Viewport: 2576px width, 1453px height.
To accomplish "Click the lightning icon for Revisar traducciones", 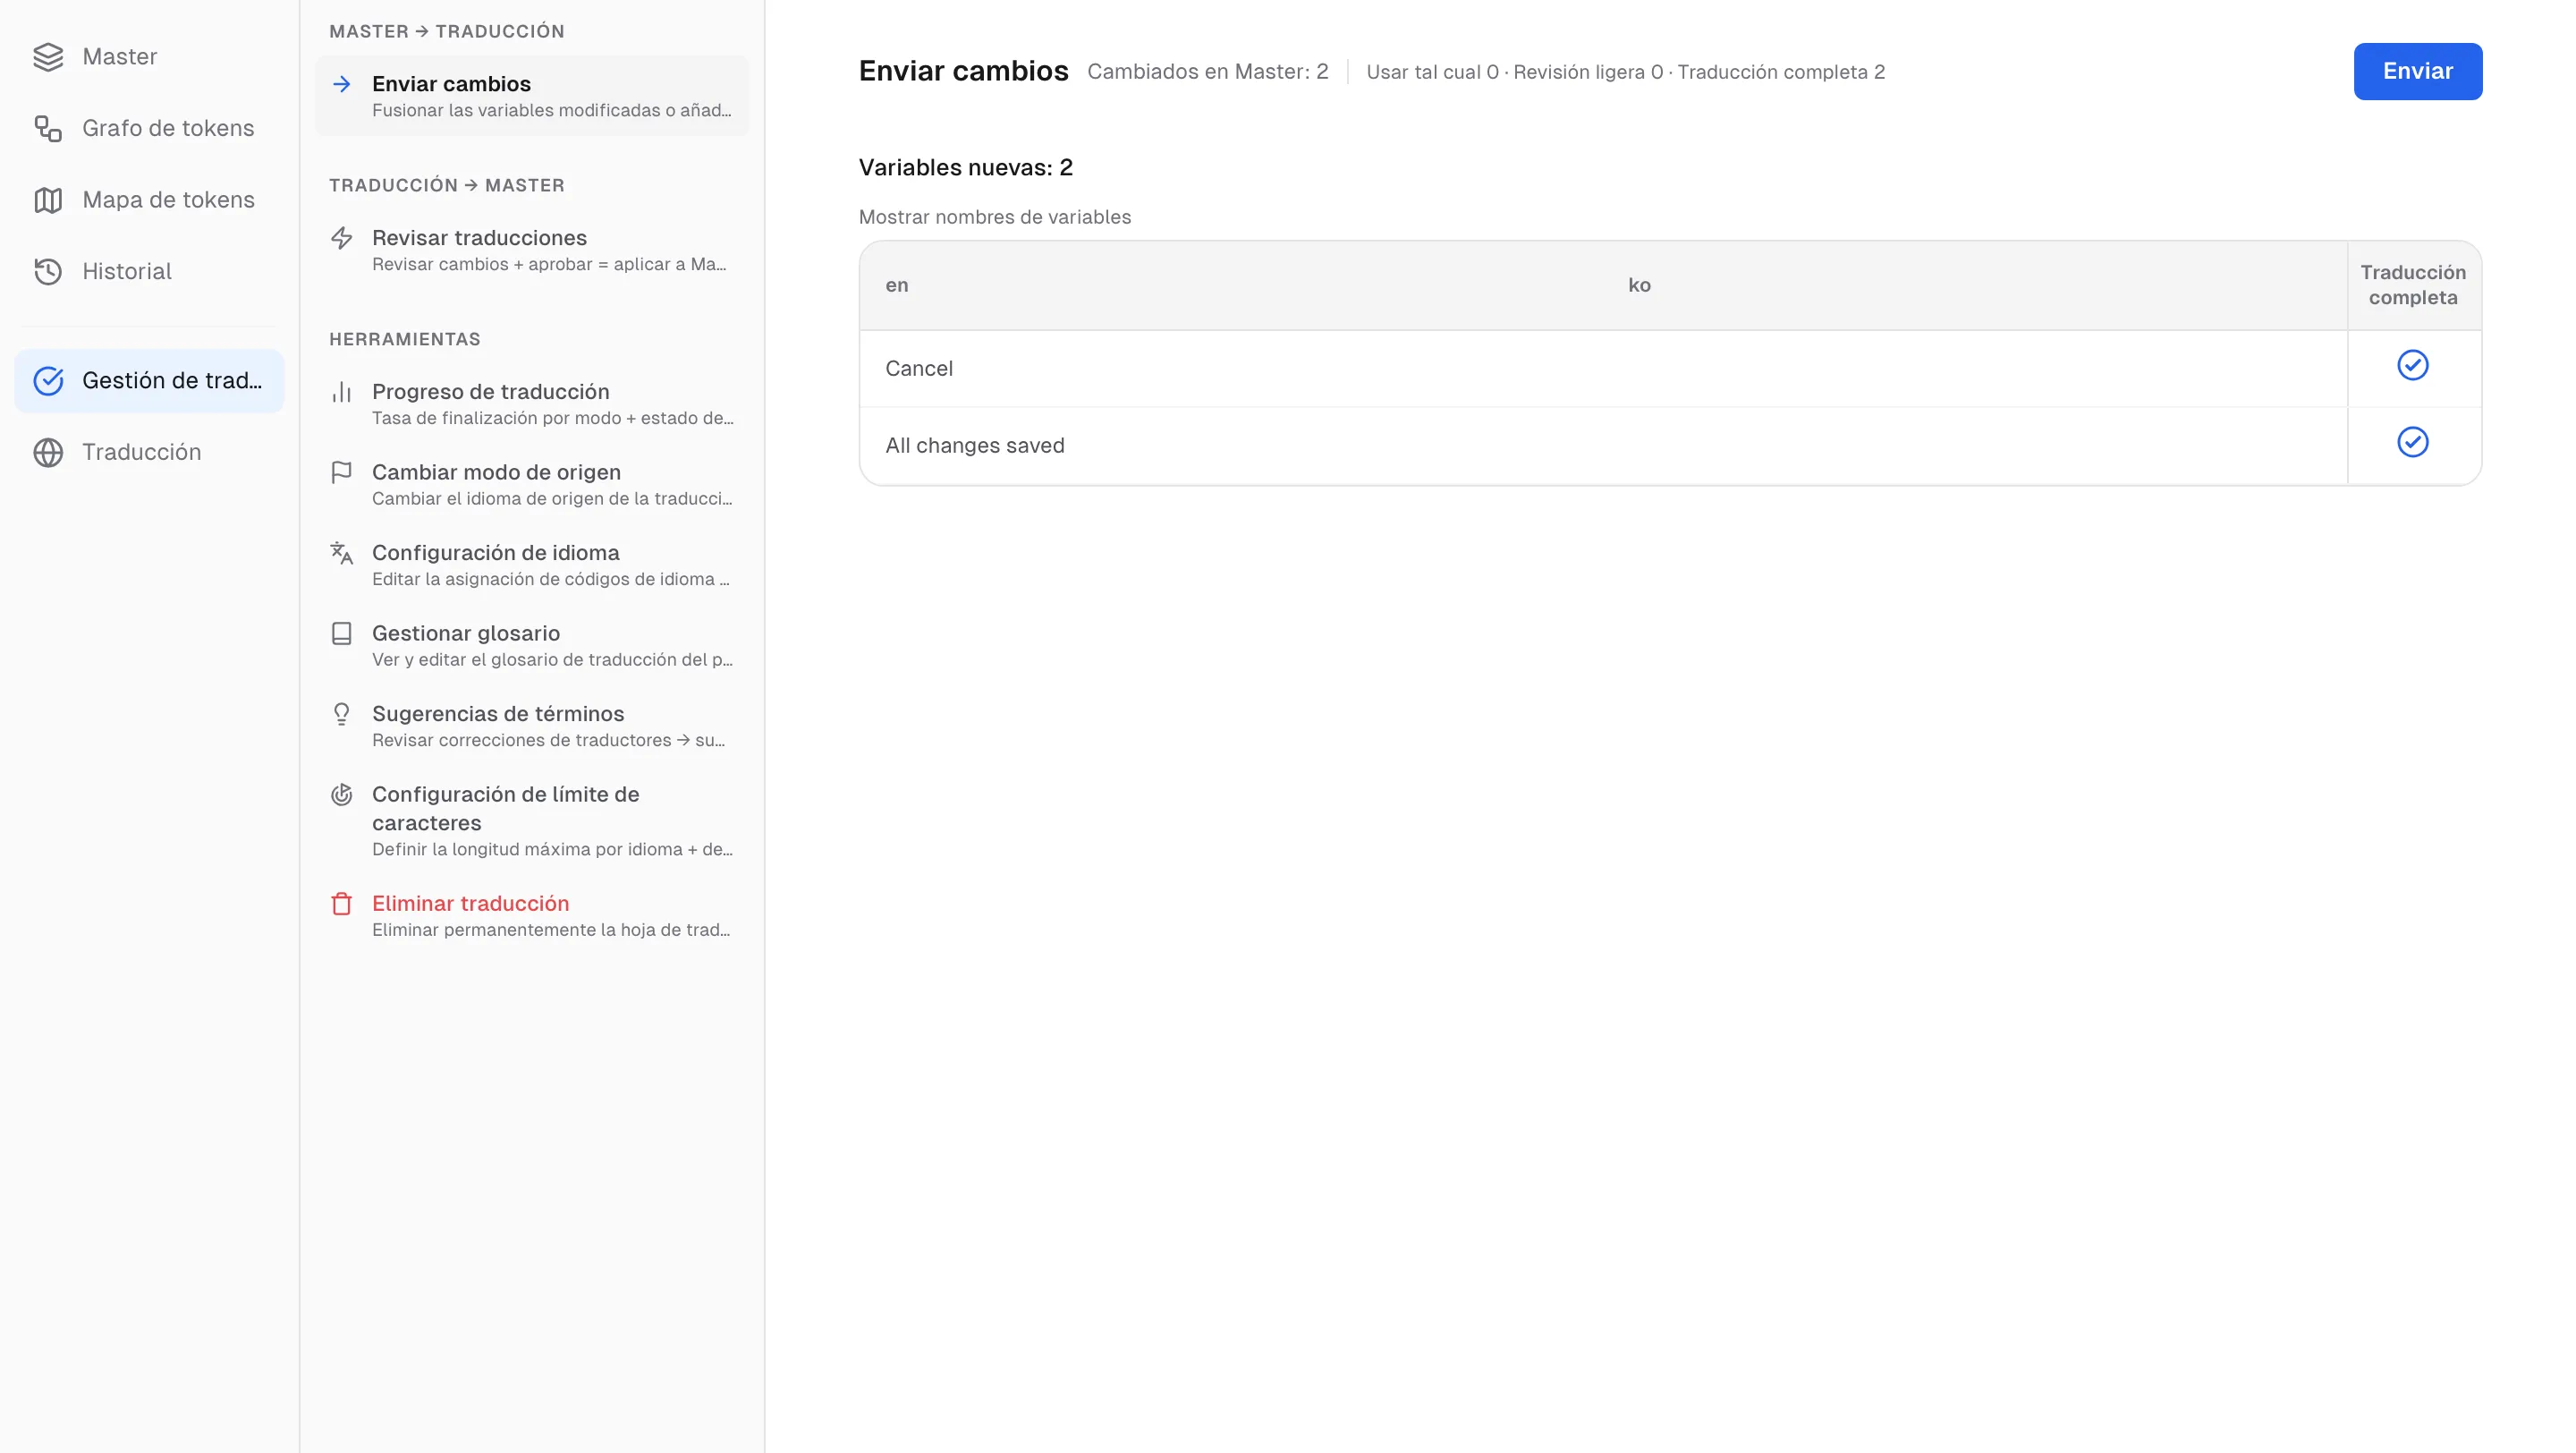I will [x=342, y=238].
